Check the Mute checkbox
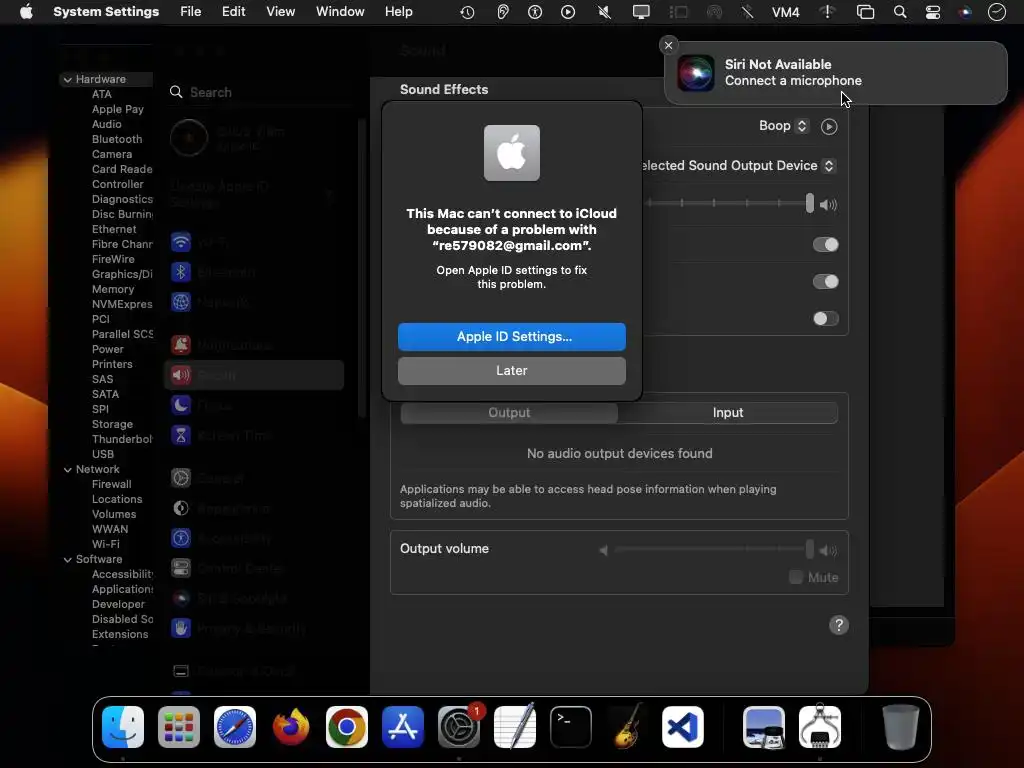 pyautogui.click(x=795, y=577)
